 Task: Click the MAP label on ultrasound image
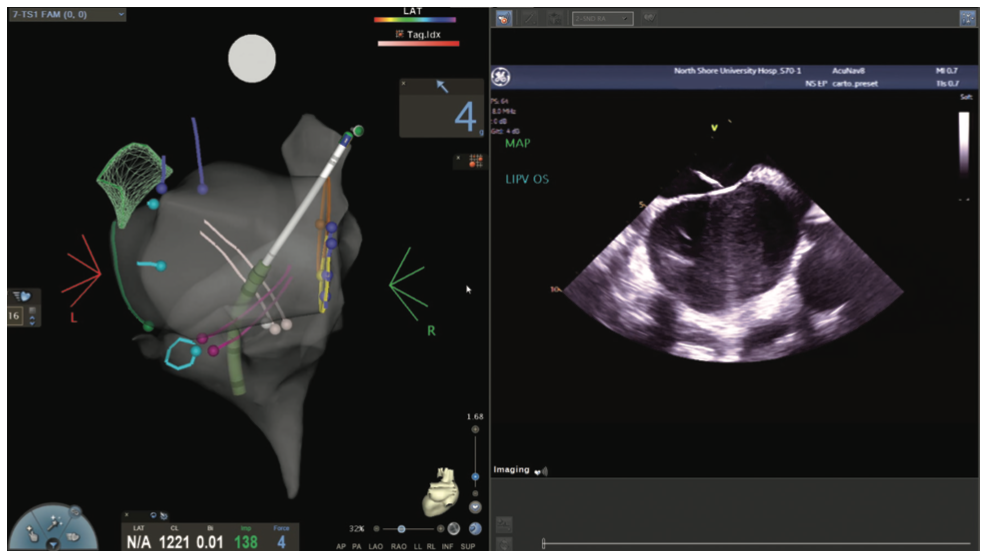point(518,143)
